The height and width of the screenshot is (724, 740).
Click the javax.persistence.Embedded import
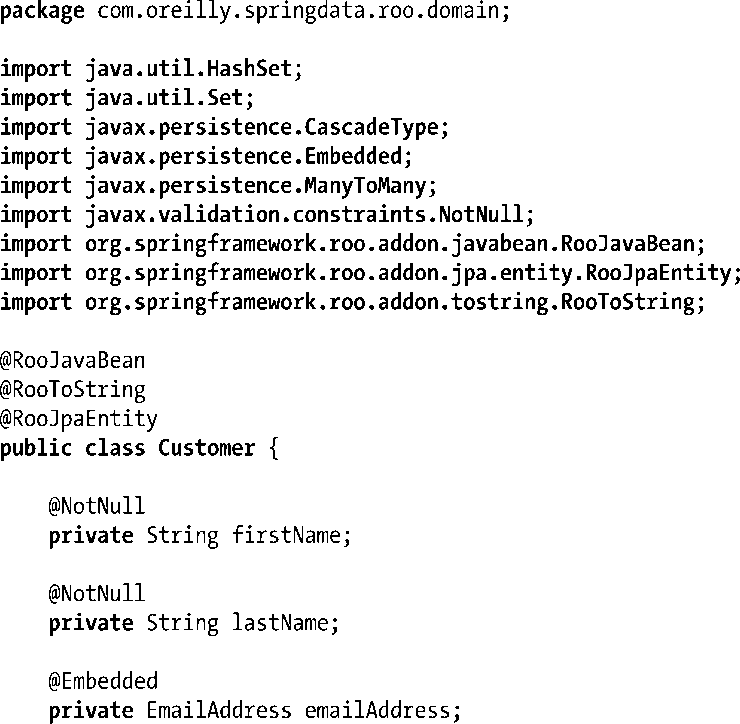click(x=206, y=157)
